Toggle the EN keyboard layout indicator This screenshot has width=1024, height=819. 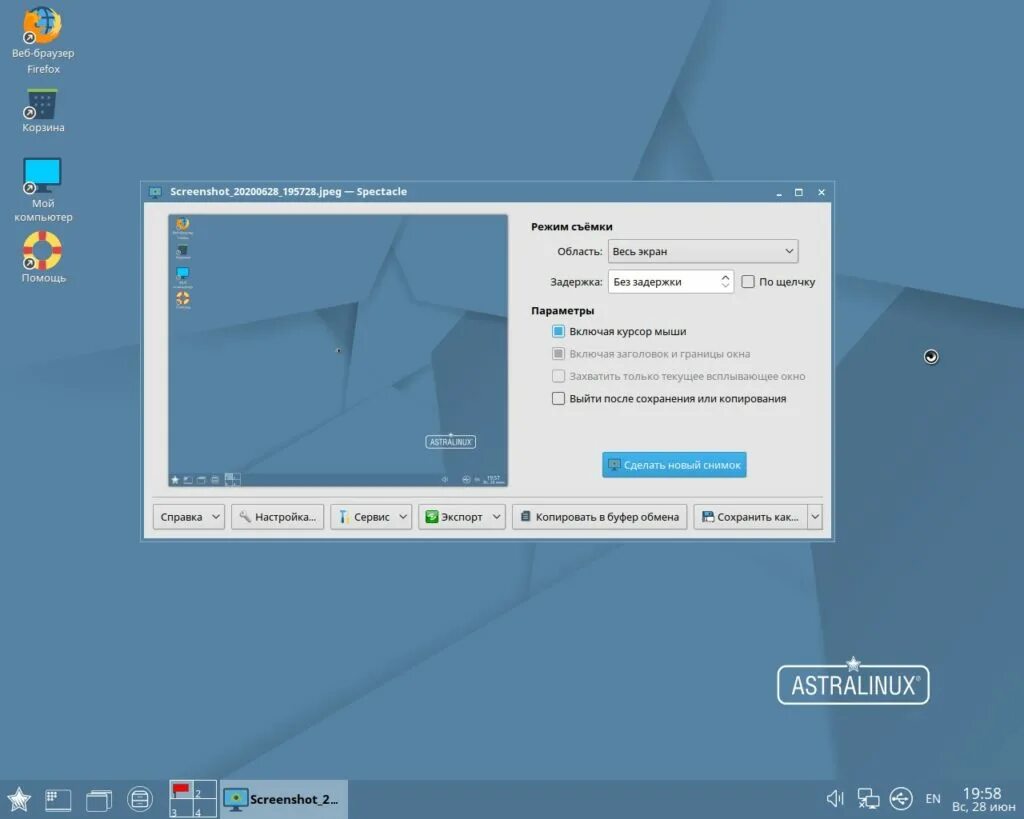coord(933,798)
